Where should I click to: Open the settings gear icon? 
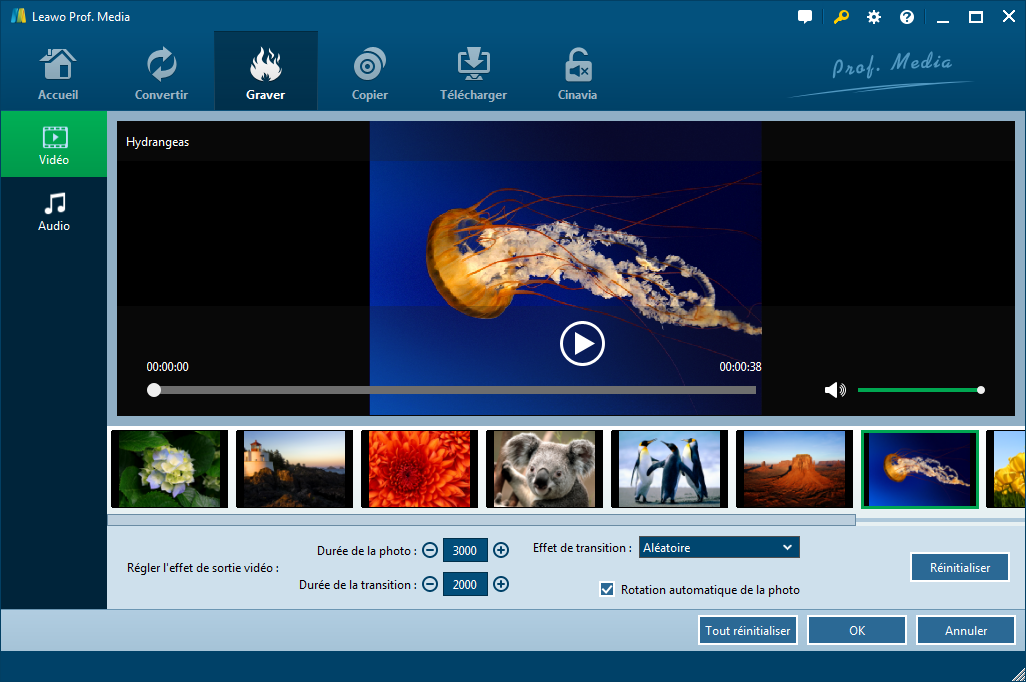click(x=874, y=17)
